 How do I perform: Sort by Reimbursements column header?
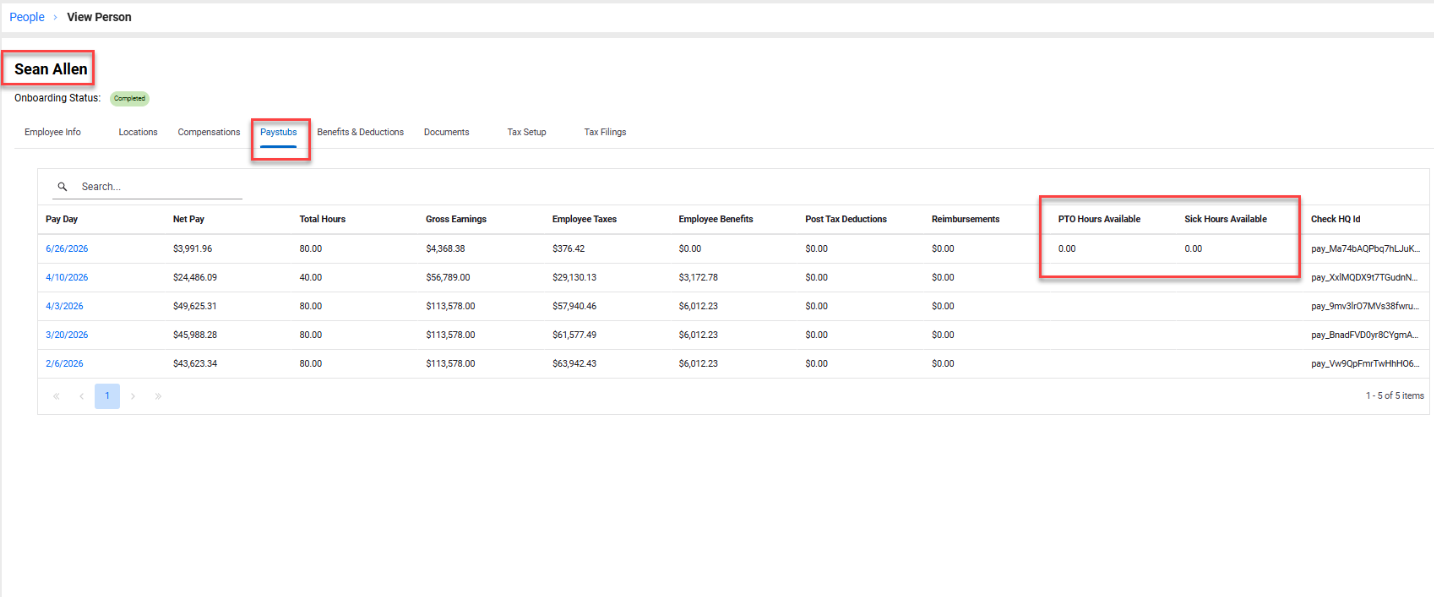click(x=965, y=219)
